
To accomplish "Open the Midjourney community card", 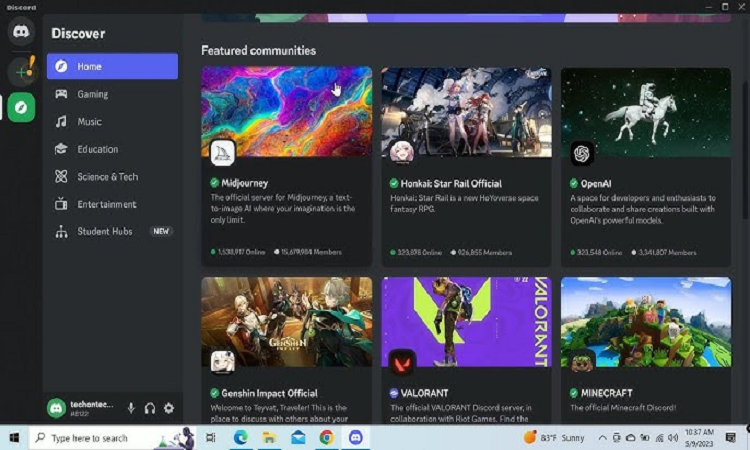I will pyautogui.click(x=286, y=165).
